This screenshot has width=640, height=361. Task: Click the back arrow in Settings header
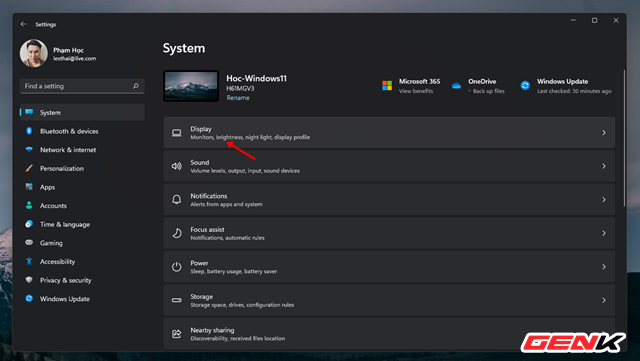pos(23,24)
